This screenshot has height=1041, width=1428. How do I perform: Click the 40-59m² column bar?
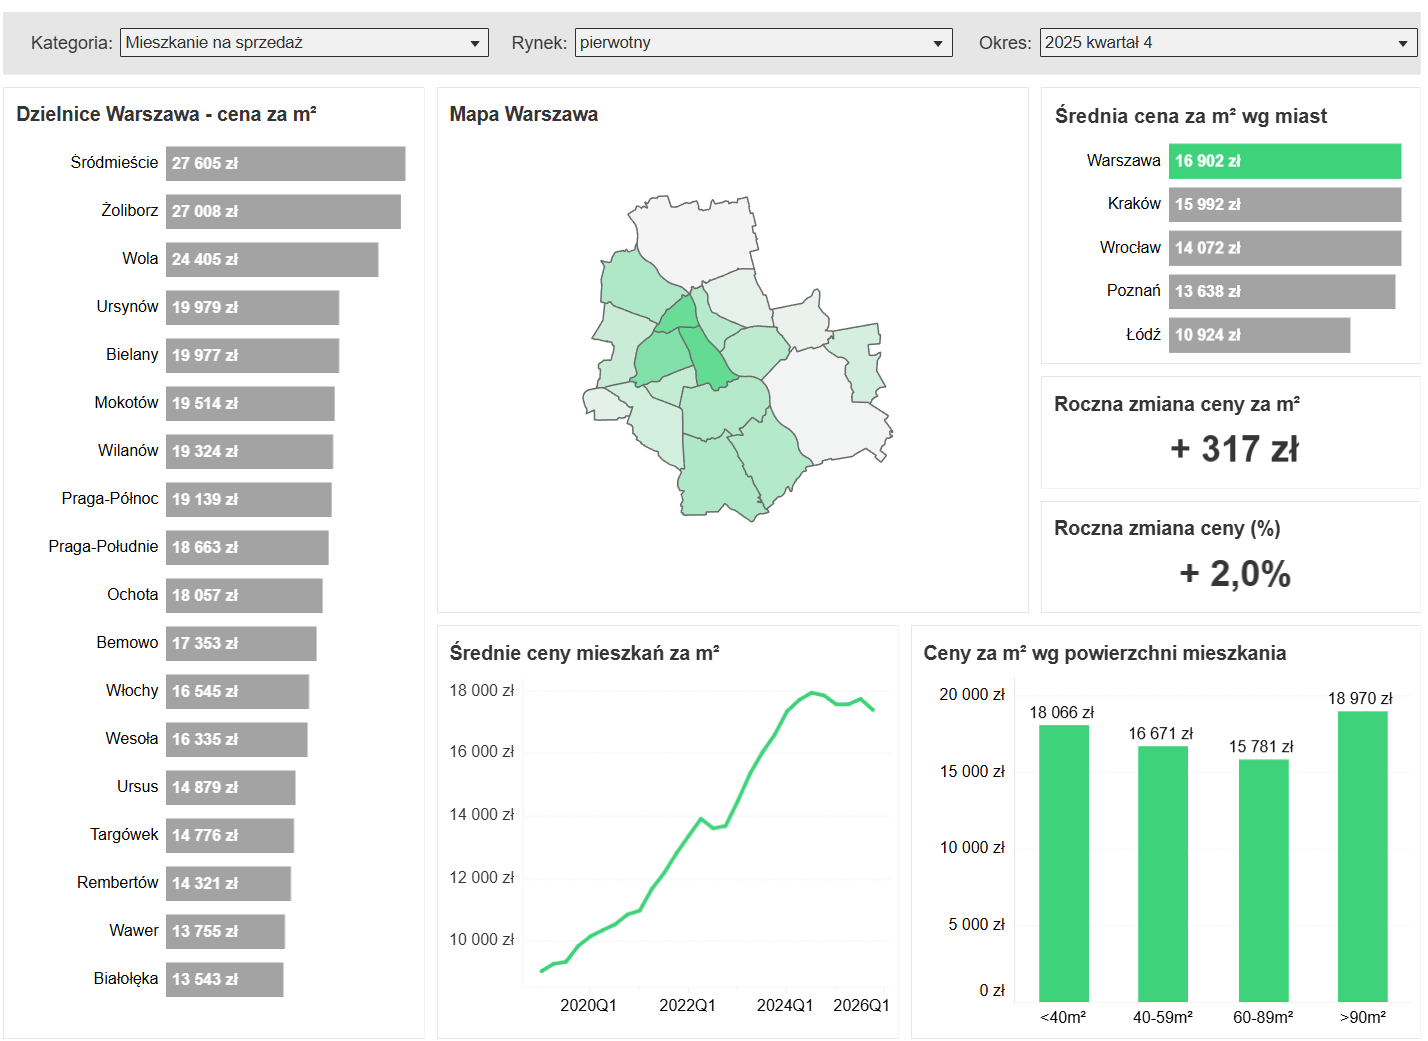coord(1162,873)
